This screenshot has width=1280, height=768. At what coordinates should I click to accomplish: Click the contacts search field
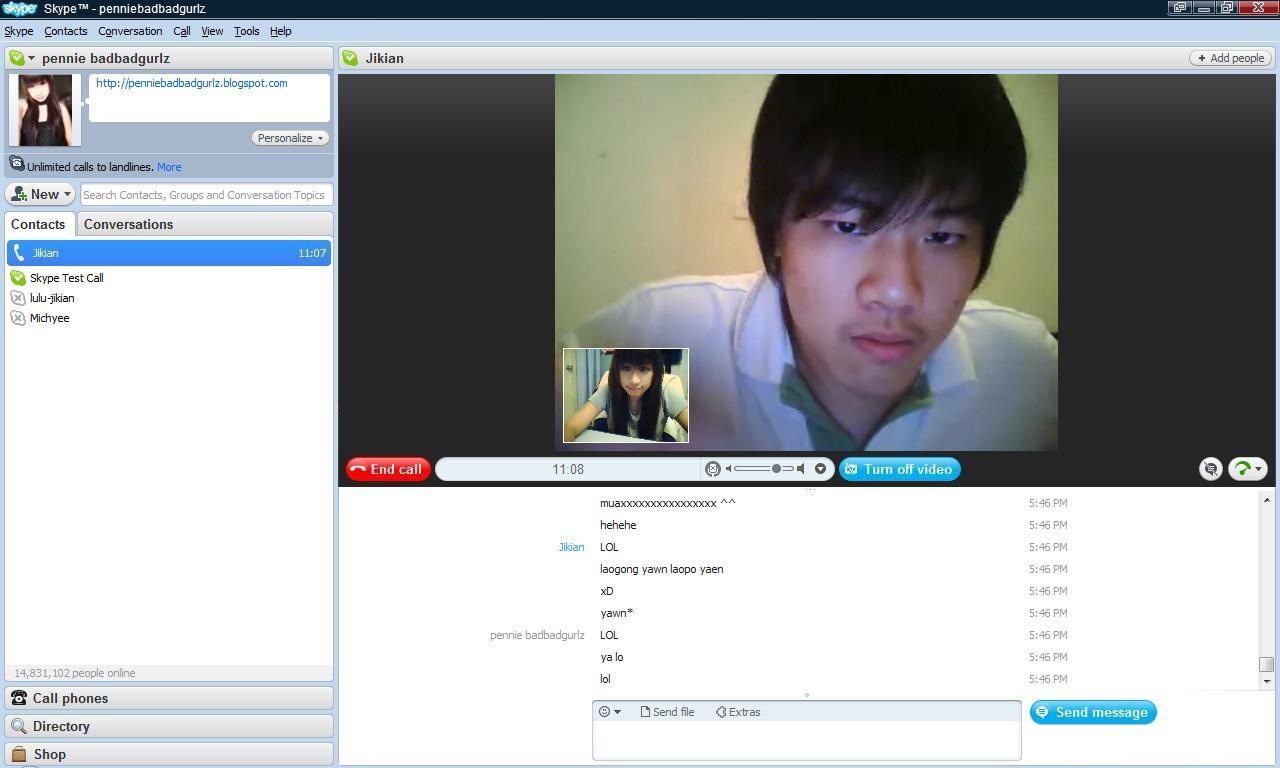coord(206,195)
